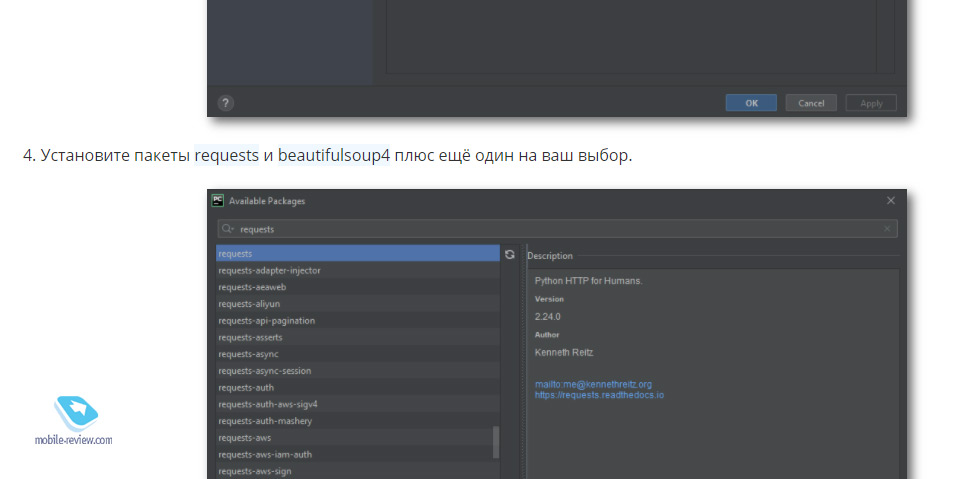Click the help question mark icon

(x=226, y=102)
